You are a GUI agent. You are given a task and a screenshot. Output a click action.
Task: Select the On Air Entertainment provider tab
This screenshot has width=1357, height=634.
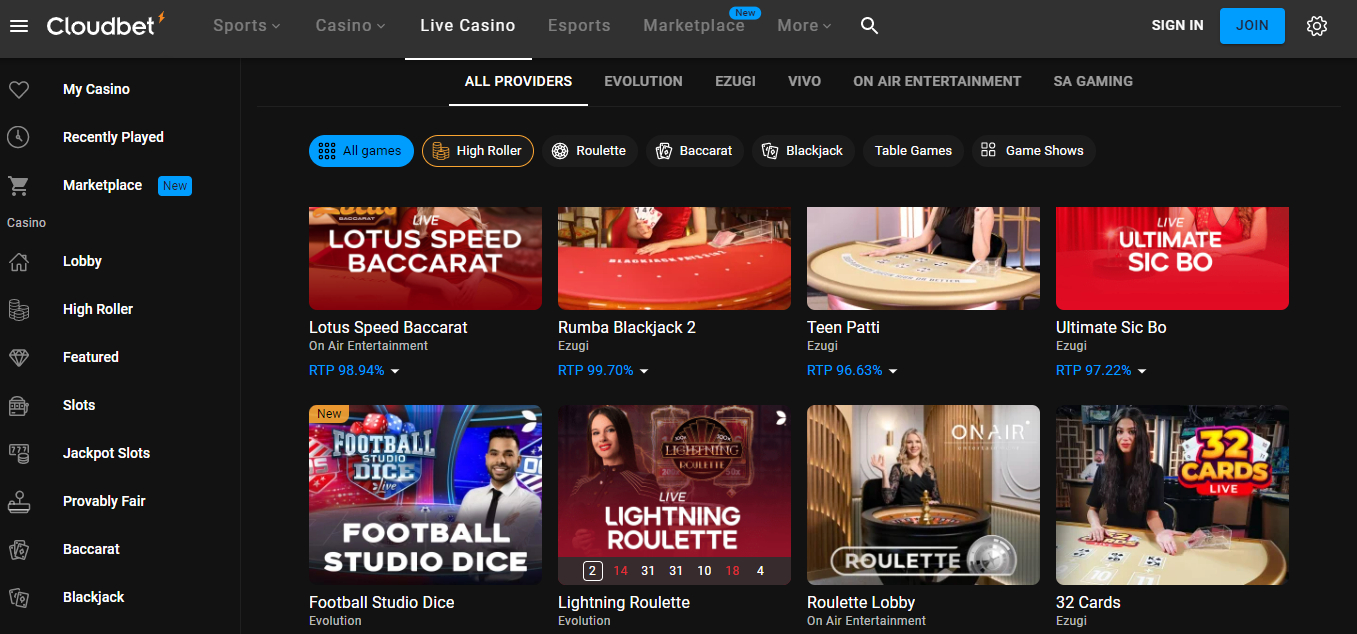point(937,81)
